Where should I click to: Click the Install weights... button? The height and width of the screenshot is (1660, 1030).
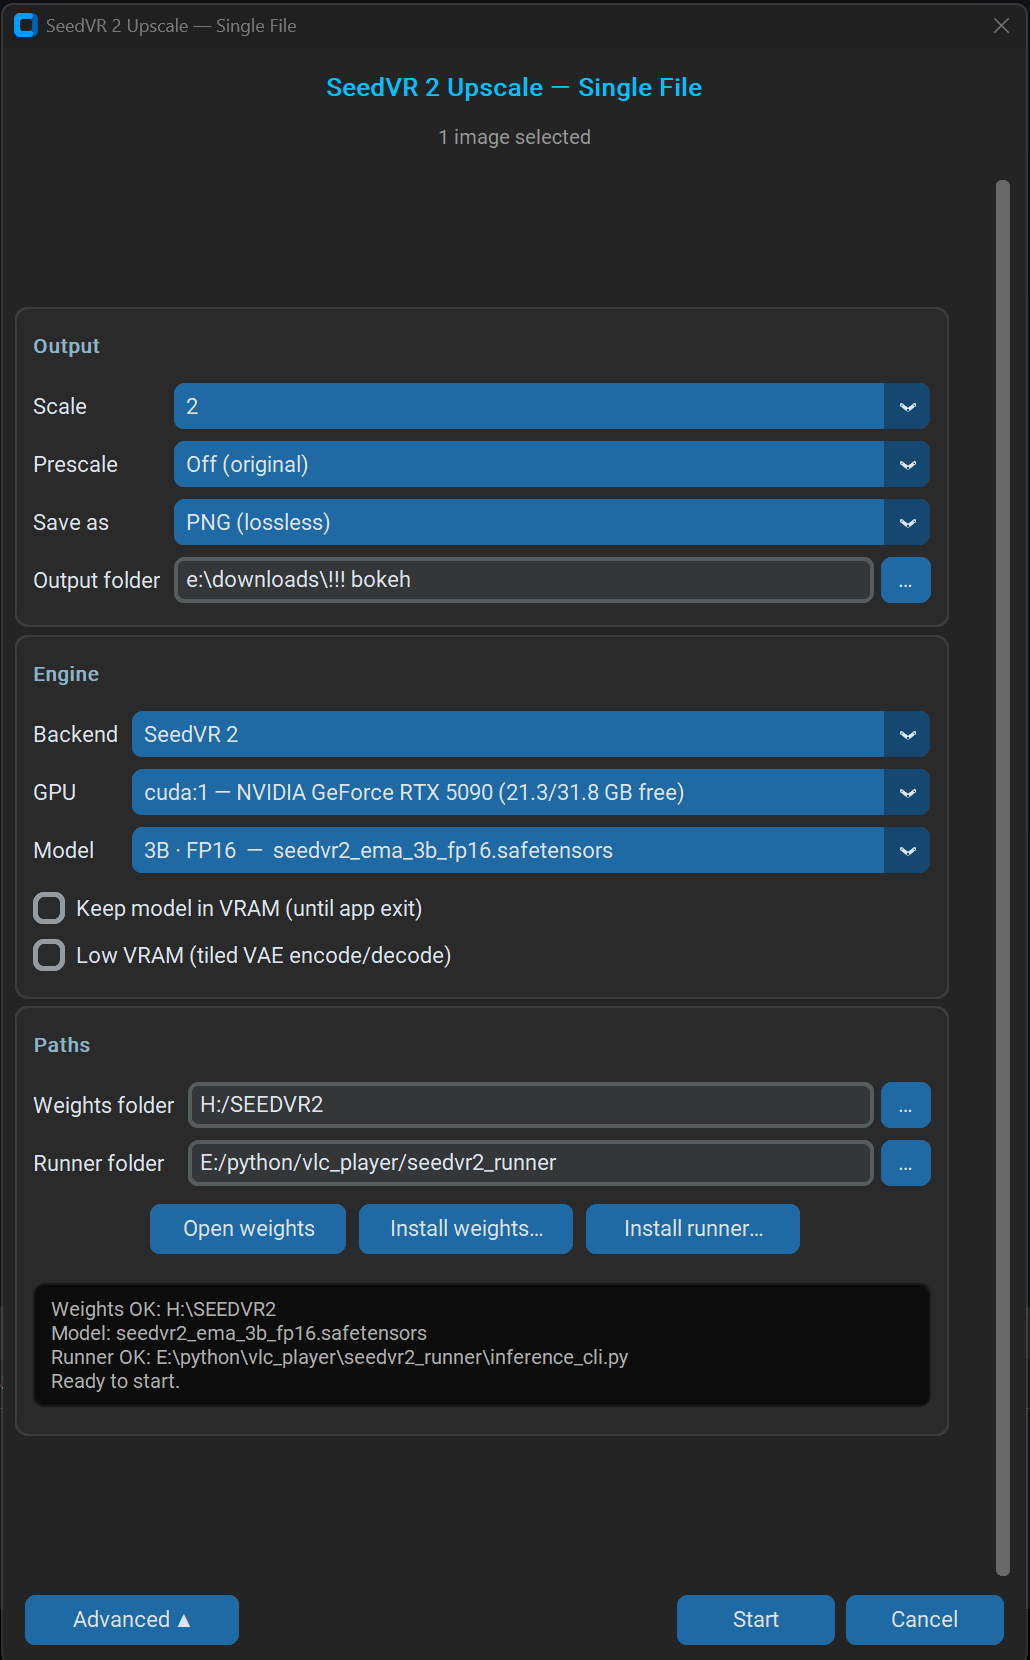[x=466, y=1229]
